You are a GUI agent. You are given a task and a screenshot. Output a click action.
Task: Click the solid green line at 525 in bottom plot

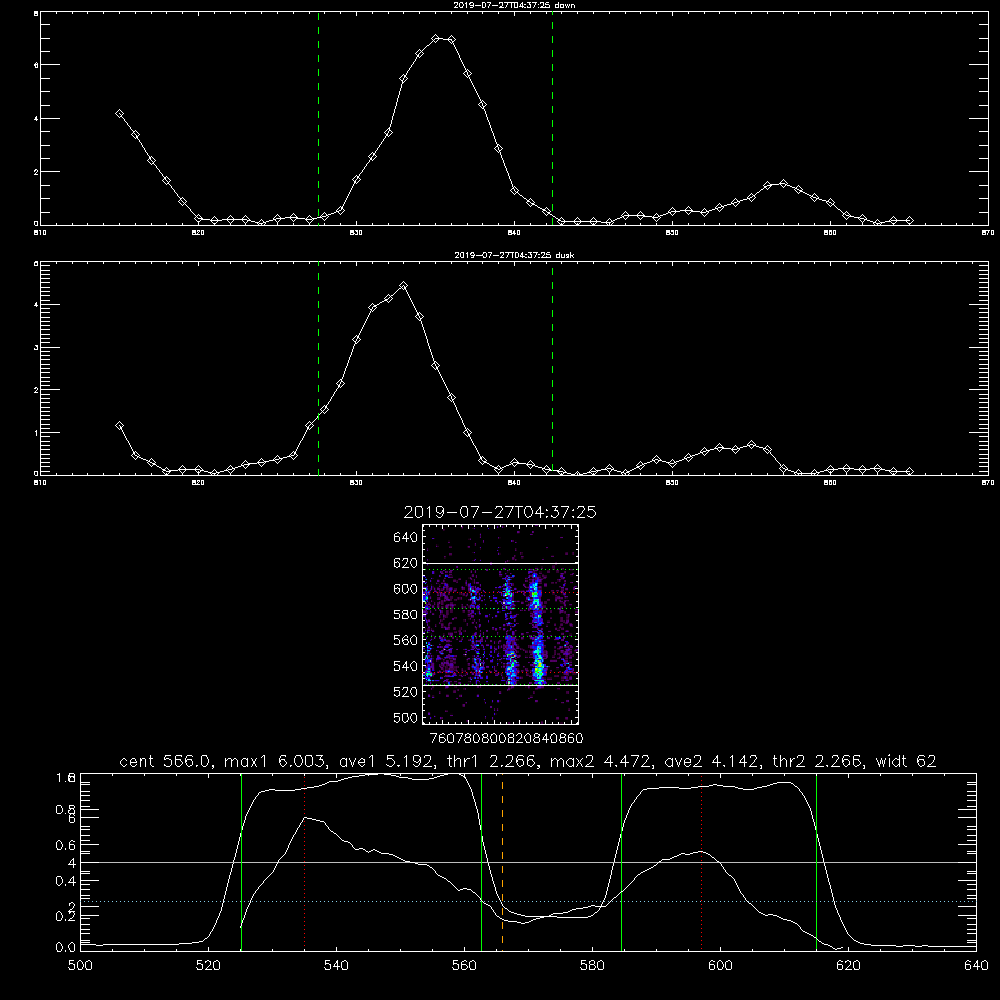pyautogui.click(x=242, y=861)
